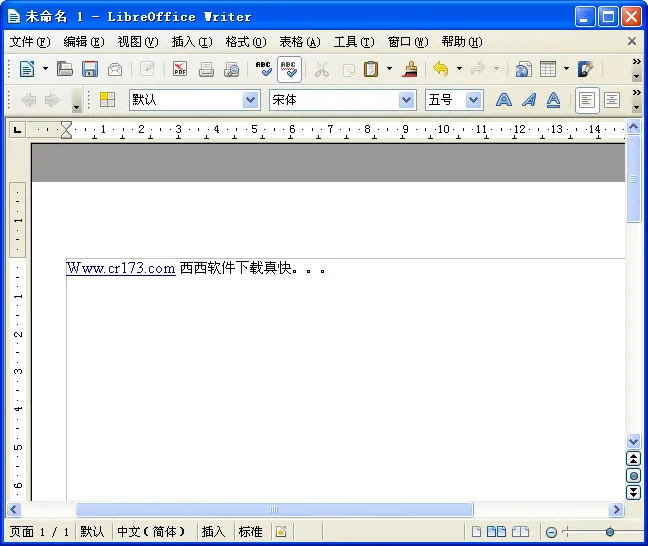The width and height of the screenshot is (648, 546).
Task: Click the navigate Back arrow
Action: [x=29, y=100]
